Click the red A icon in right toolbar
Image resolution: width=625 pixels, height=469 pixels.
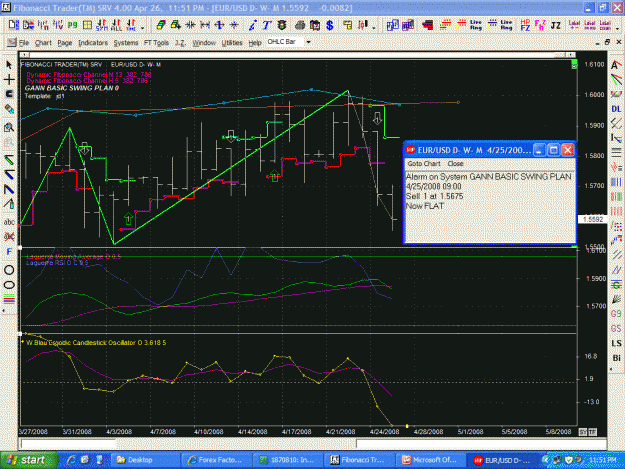click(x=616, y=65)
